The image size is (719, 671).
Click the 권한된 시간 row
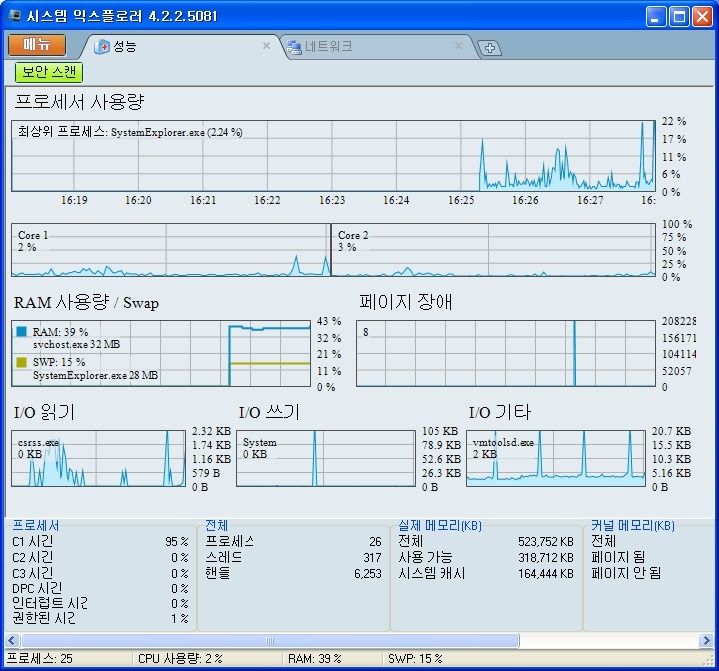click(x=100, y=618)
